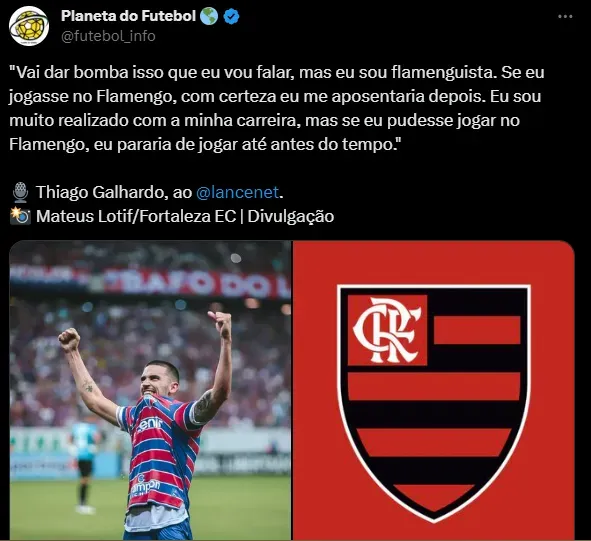The image size is (591, 541).
Task: Open the three-dot more options menu
Action: click(x=565, y=17)
